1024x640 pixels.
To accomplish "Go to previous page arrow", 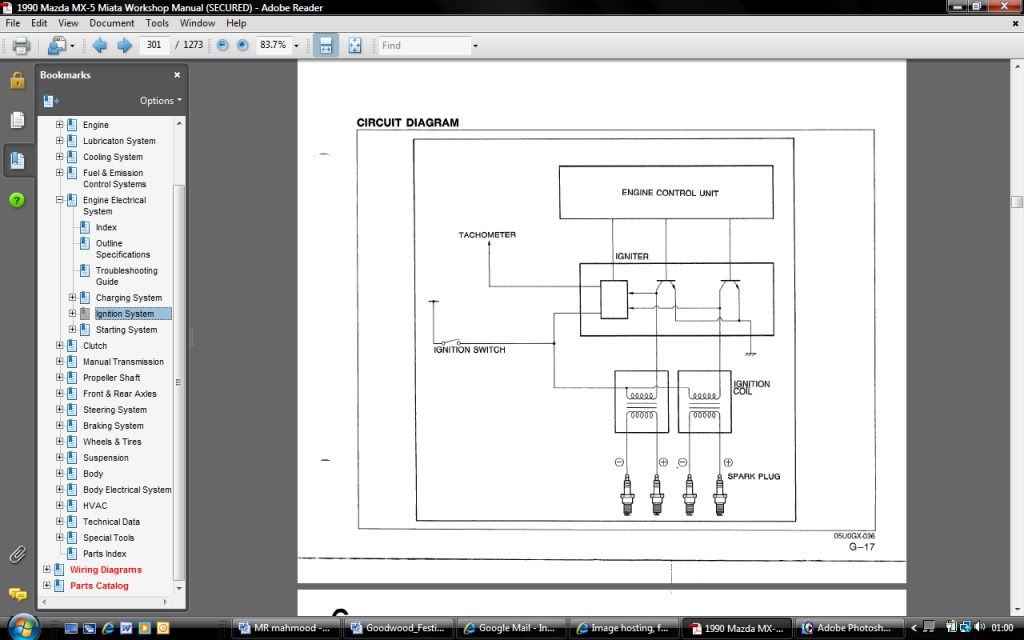I will (99, 46).
